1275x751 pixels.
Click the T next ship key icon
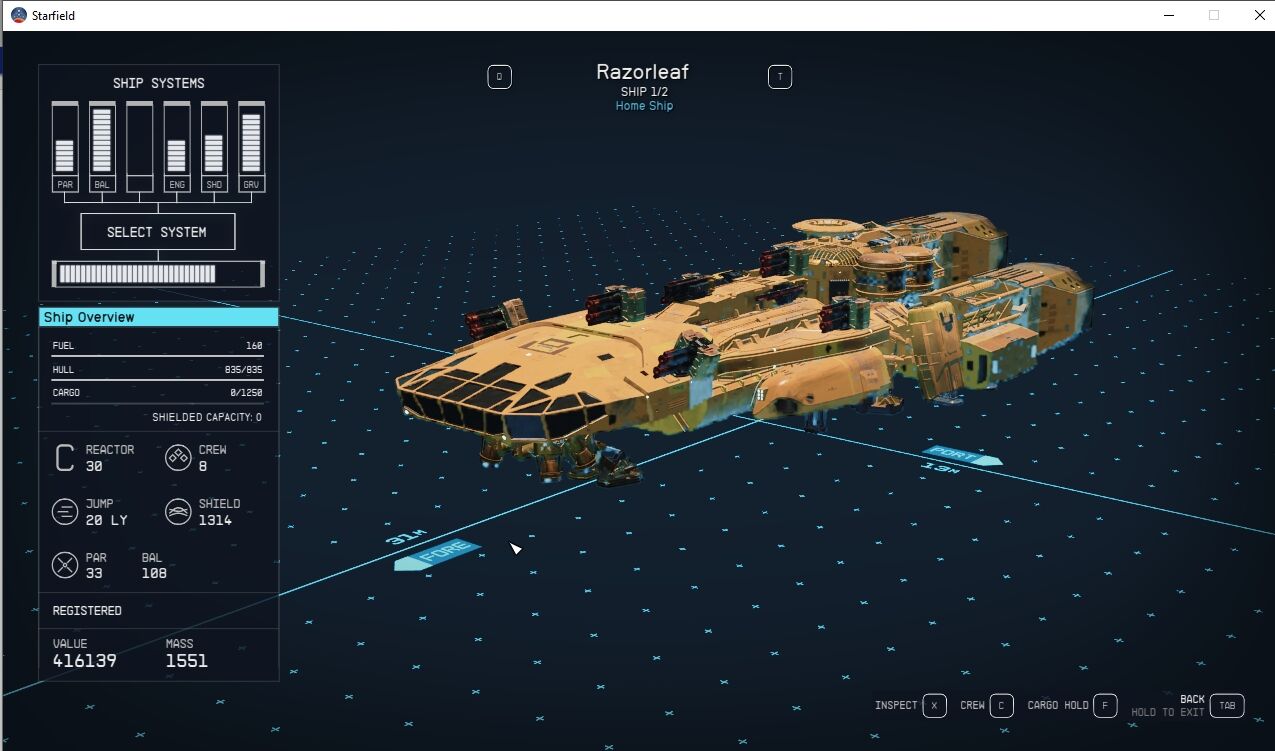(779, 77)
